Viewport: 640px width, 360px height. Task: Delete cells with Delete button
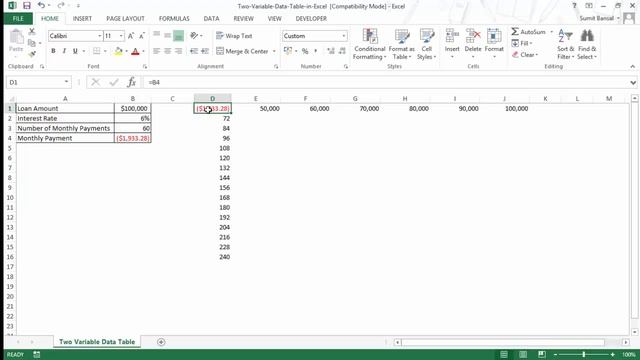pos(473,44)
